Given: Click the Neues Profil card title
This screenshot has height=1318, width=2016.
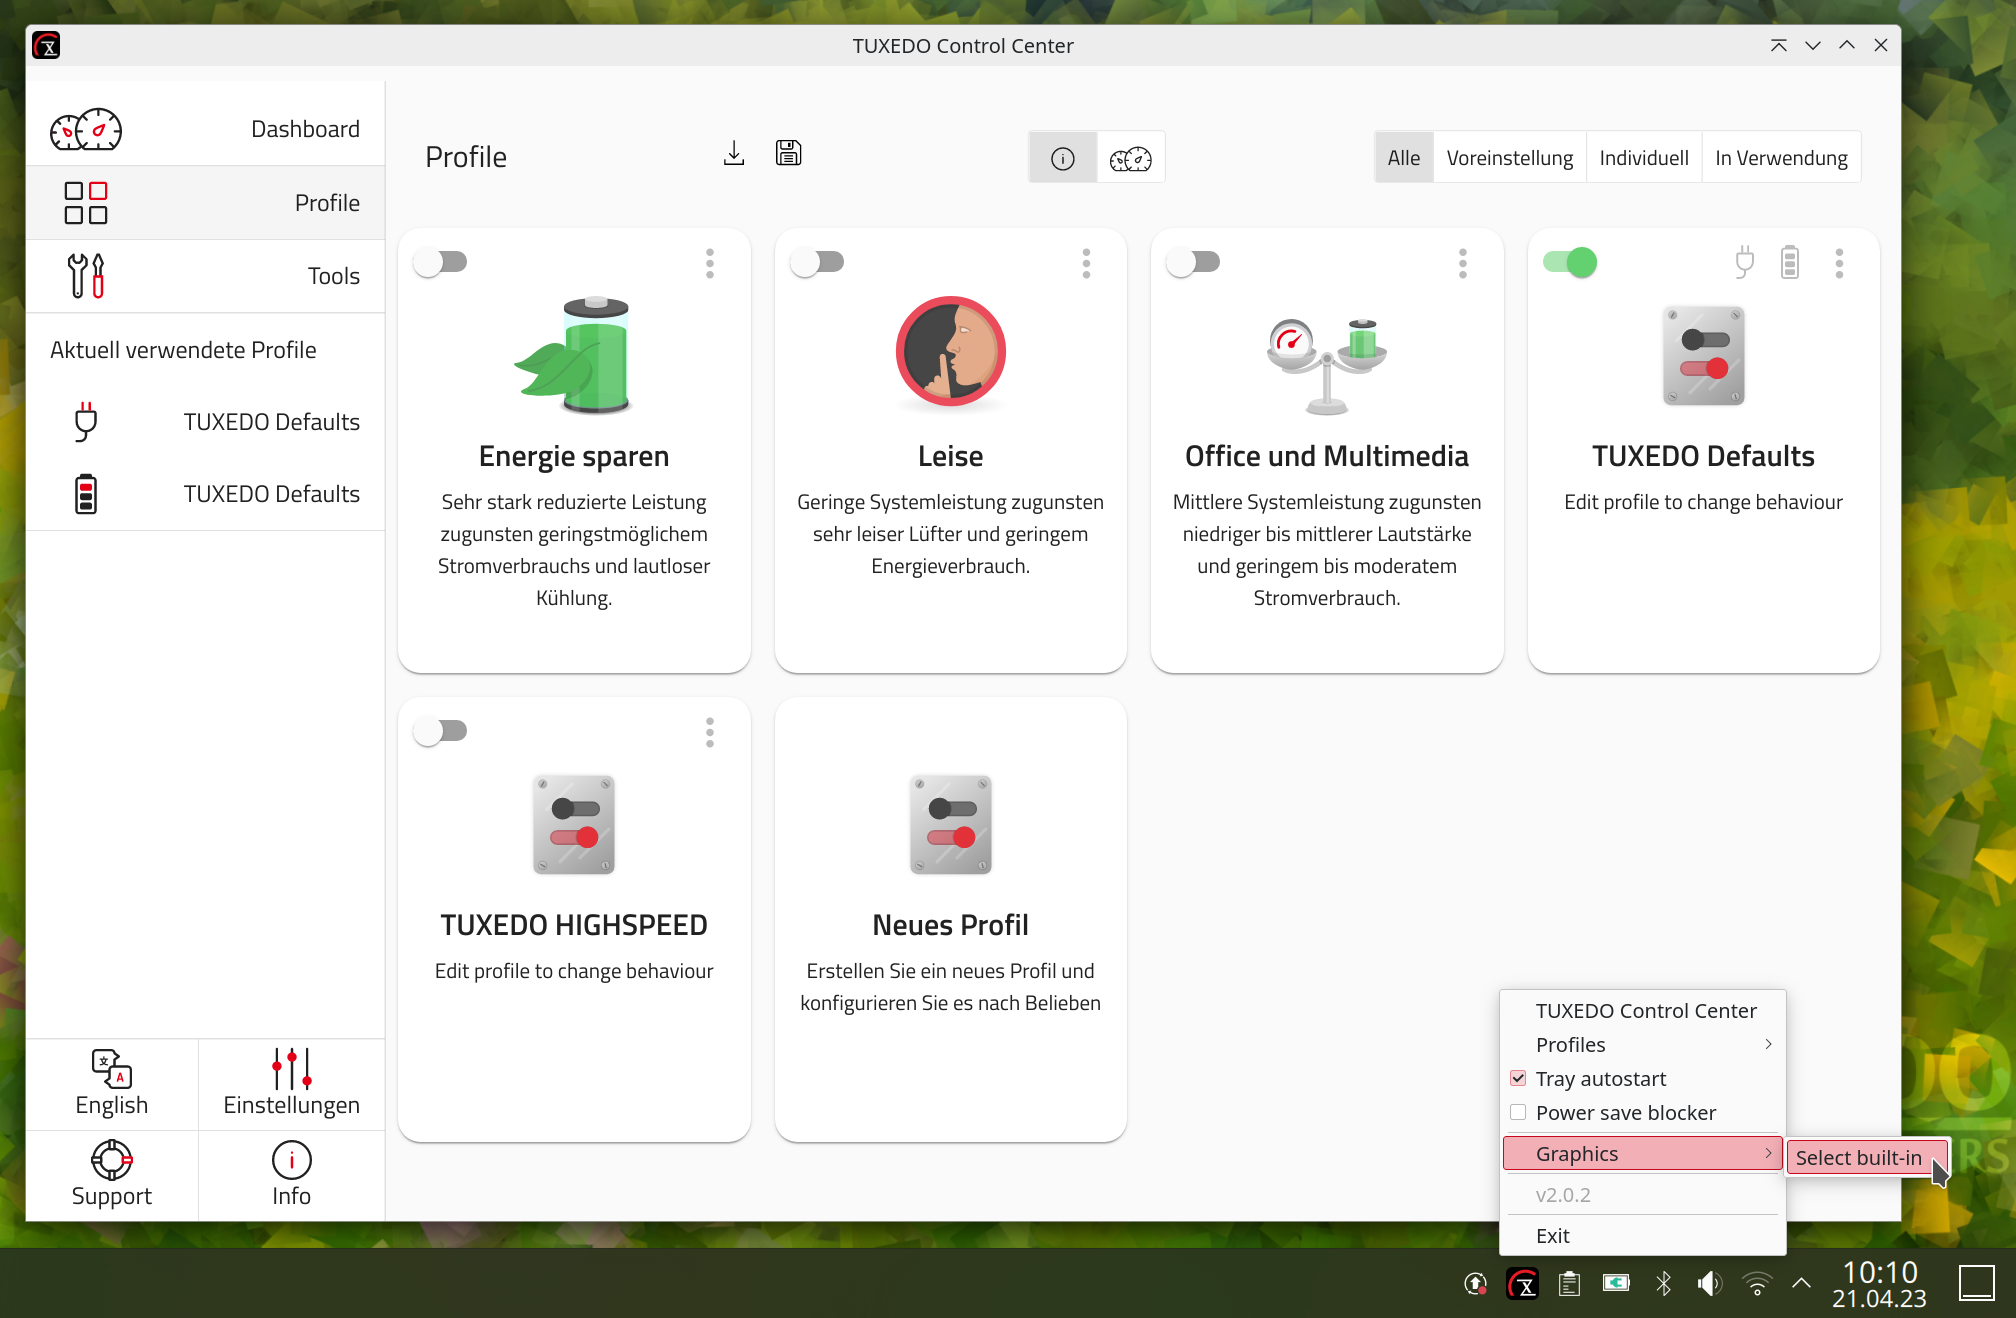Looking at the screenshot, I should pos(950,925).
